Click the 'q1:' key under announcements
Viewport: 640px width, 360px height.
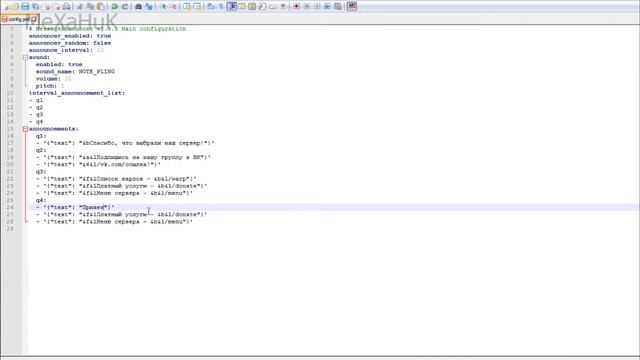pyautogui.click(x=41, y=136)
